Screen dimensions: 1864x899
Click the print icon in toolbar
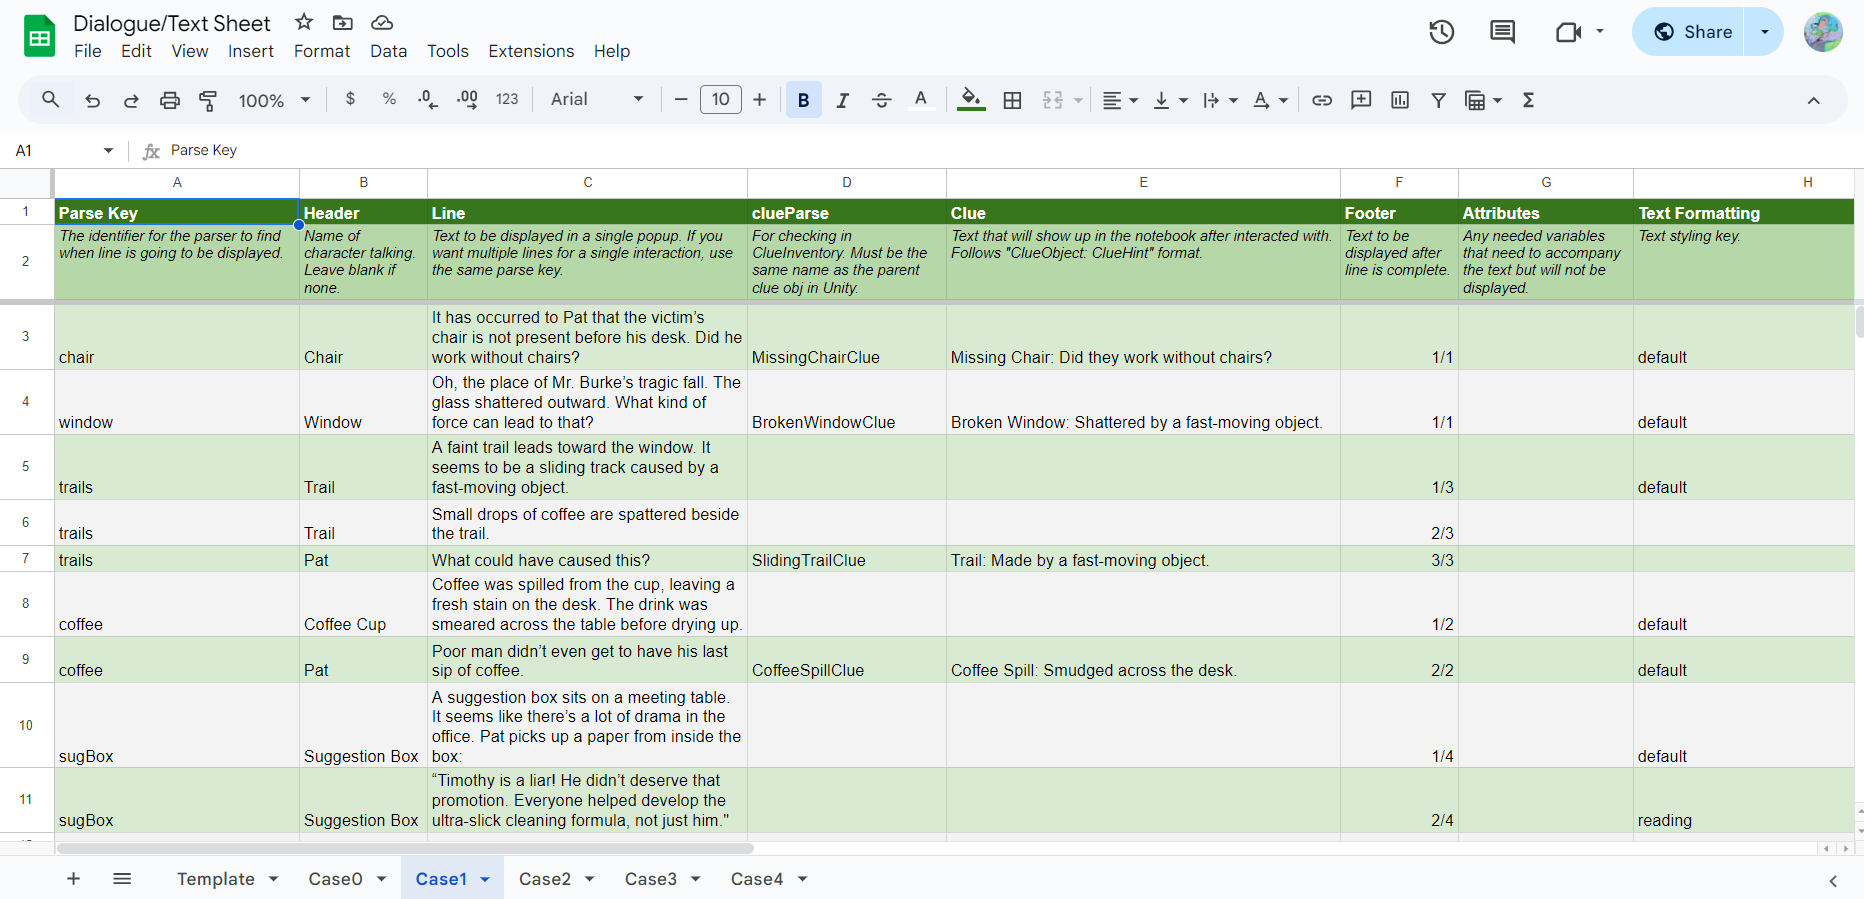[170, 100]
